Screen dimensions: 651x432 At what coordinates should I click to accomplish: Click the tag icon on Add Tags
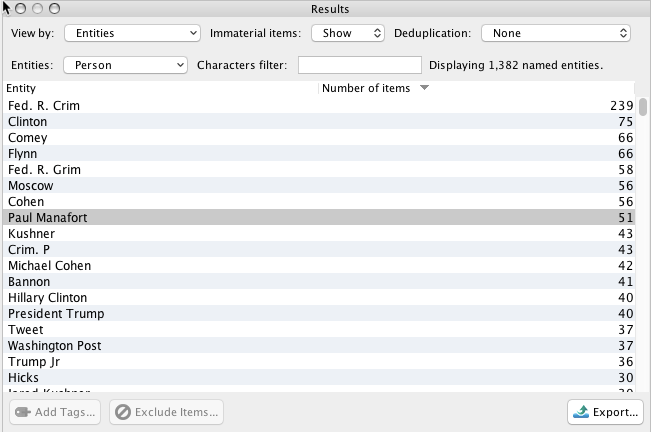click(x=23, y=412)
